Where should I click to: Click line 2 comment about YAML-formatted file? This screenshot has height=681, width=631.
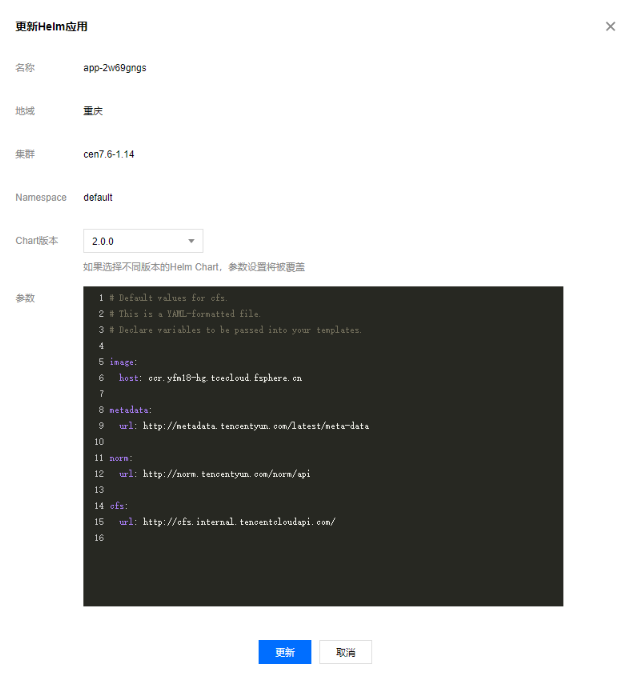tap(185, 314)
